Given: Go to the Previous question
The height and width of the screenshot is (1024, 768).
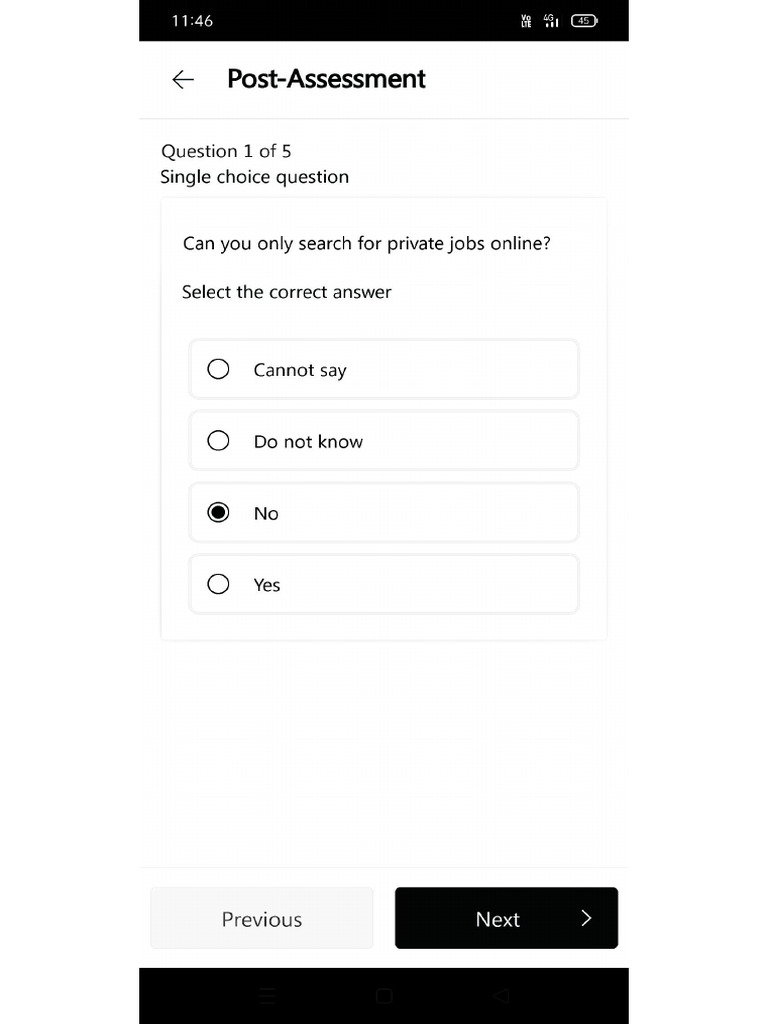Looking at the screenshot, I should pyautogui.click(x=262, y=919).
